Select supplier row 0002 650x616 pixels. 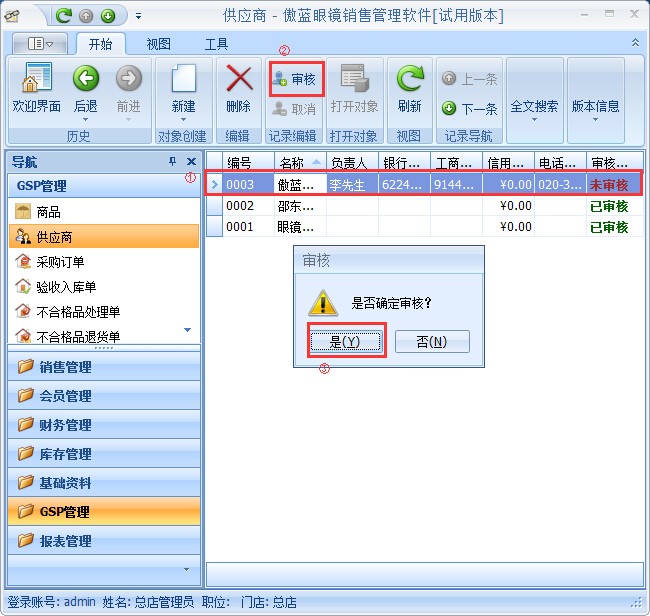(x=240, y=206)
